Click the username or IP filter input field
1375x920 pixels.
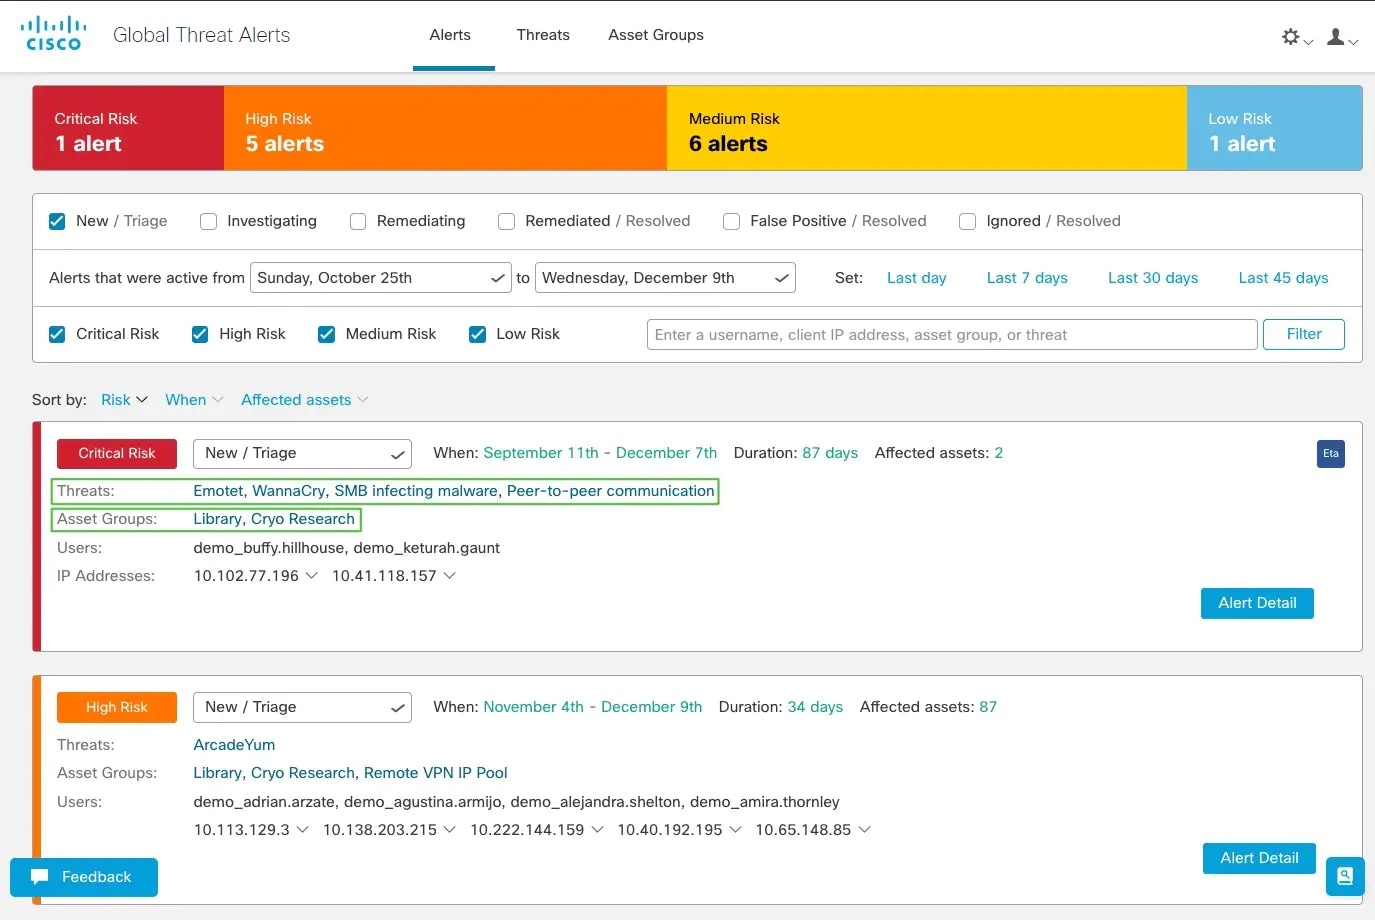click(x=952, y=335)
